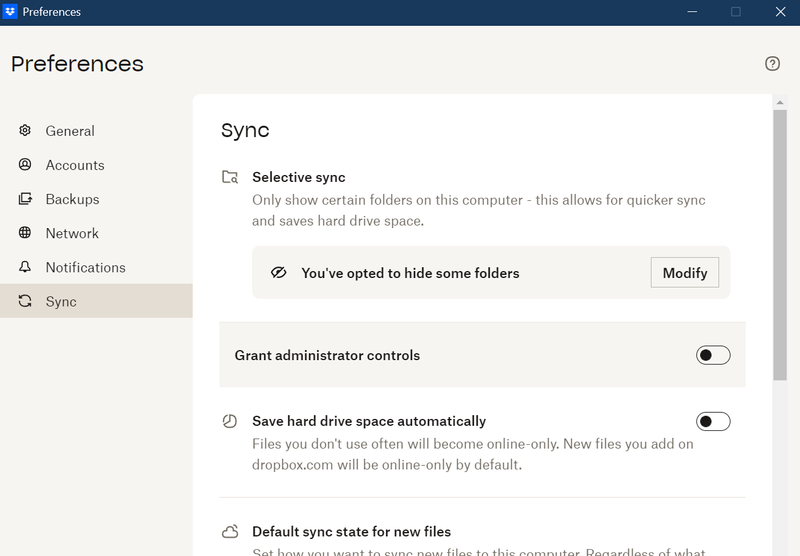
Task: Select Backups in the sidebar
Action: coord(72,199)
